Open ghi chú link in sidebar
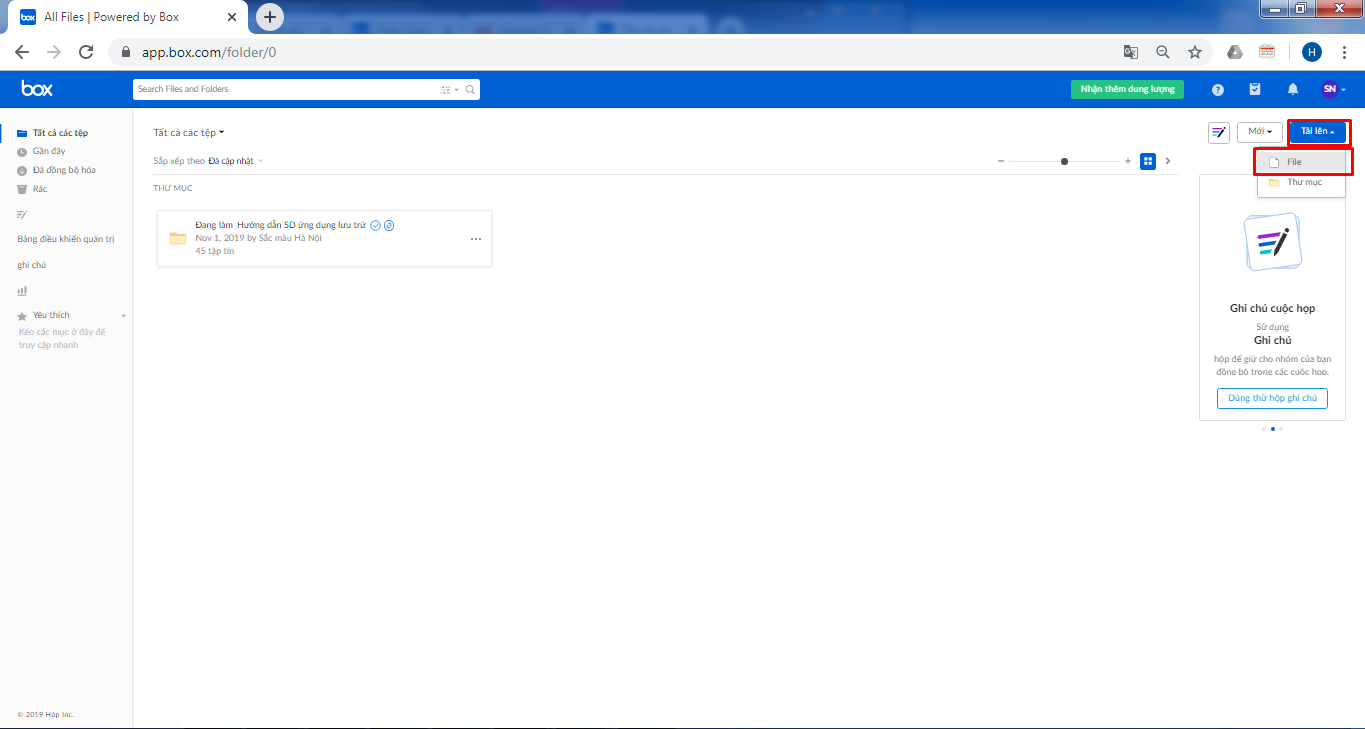Viewport: 1365px width, 729px height. [32, 265]
